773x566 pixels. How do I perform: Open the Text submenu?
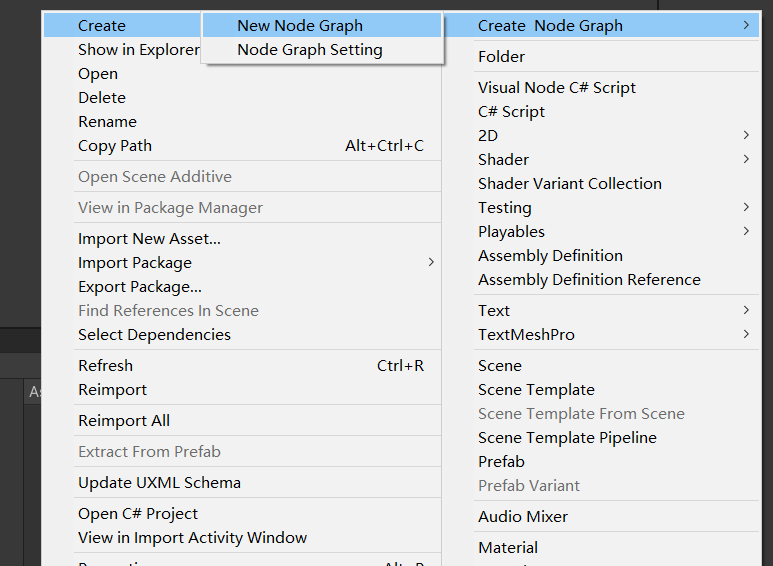[x=601, y=311]
